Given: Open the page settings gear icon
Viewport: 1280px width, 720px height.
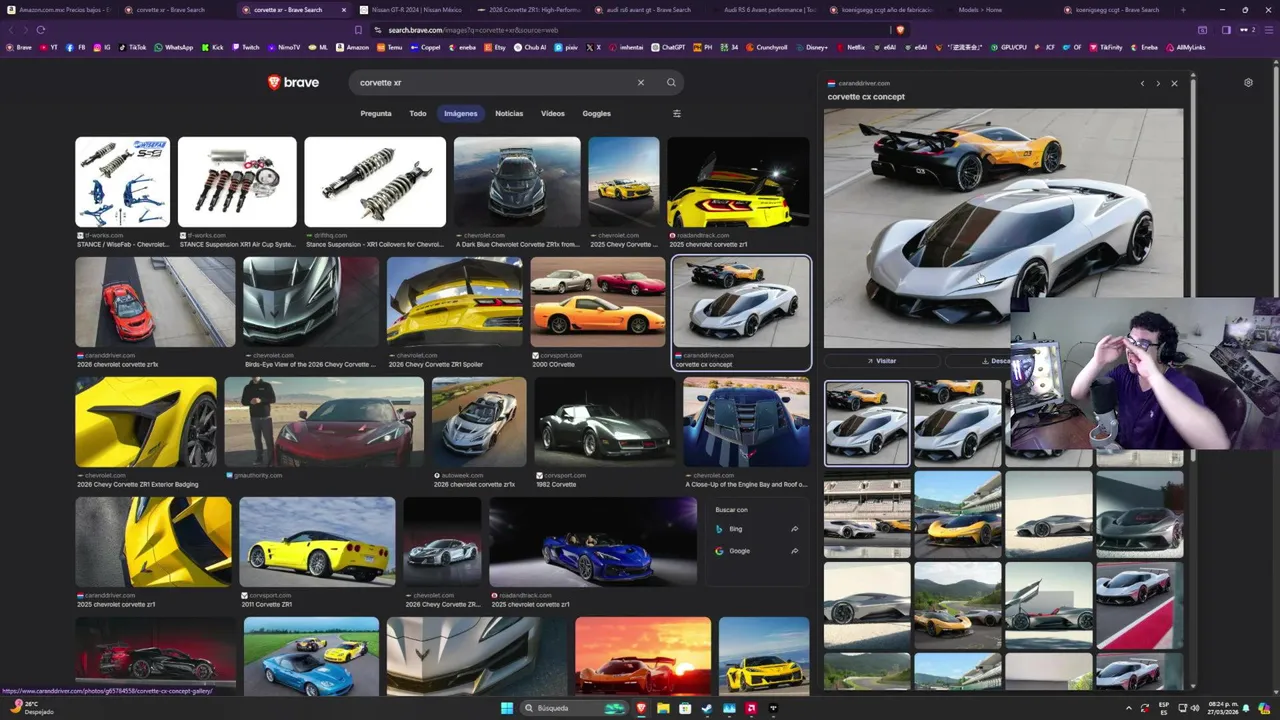Looking at the screenshot, I should pos(1248,83).
